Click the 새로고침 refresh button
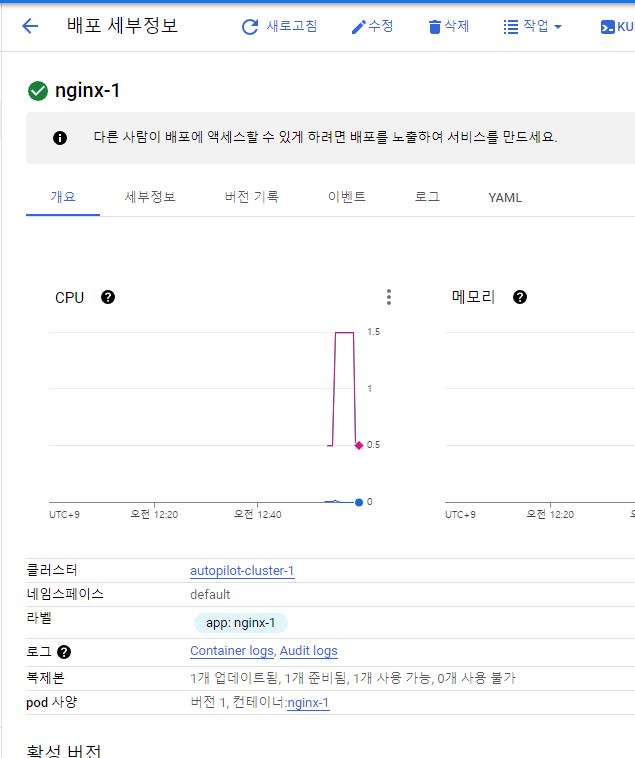The image size is (635, 758). pos(280,26)
